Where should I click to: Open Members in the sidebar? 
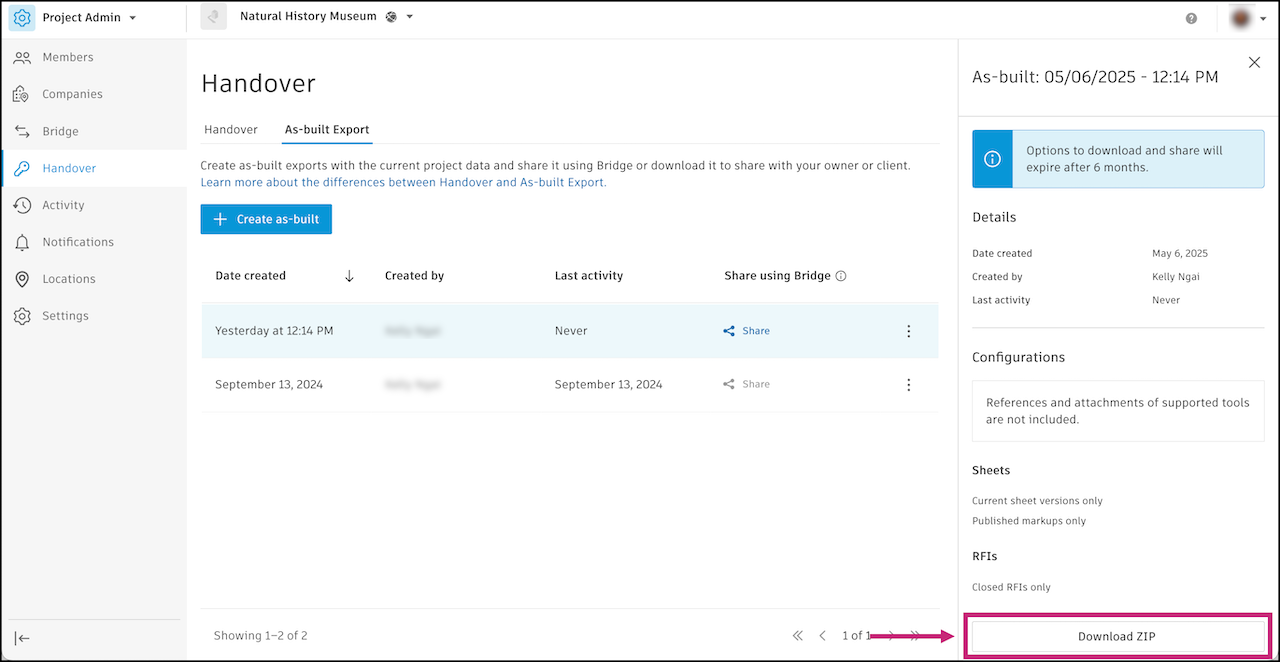(x=67, y=57)
